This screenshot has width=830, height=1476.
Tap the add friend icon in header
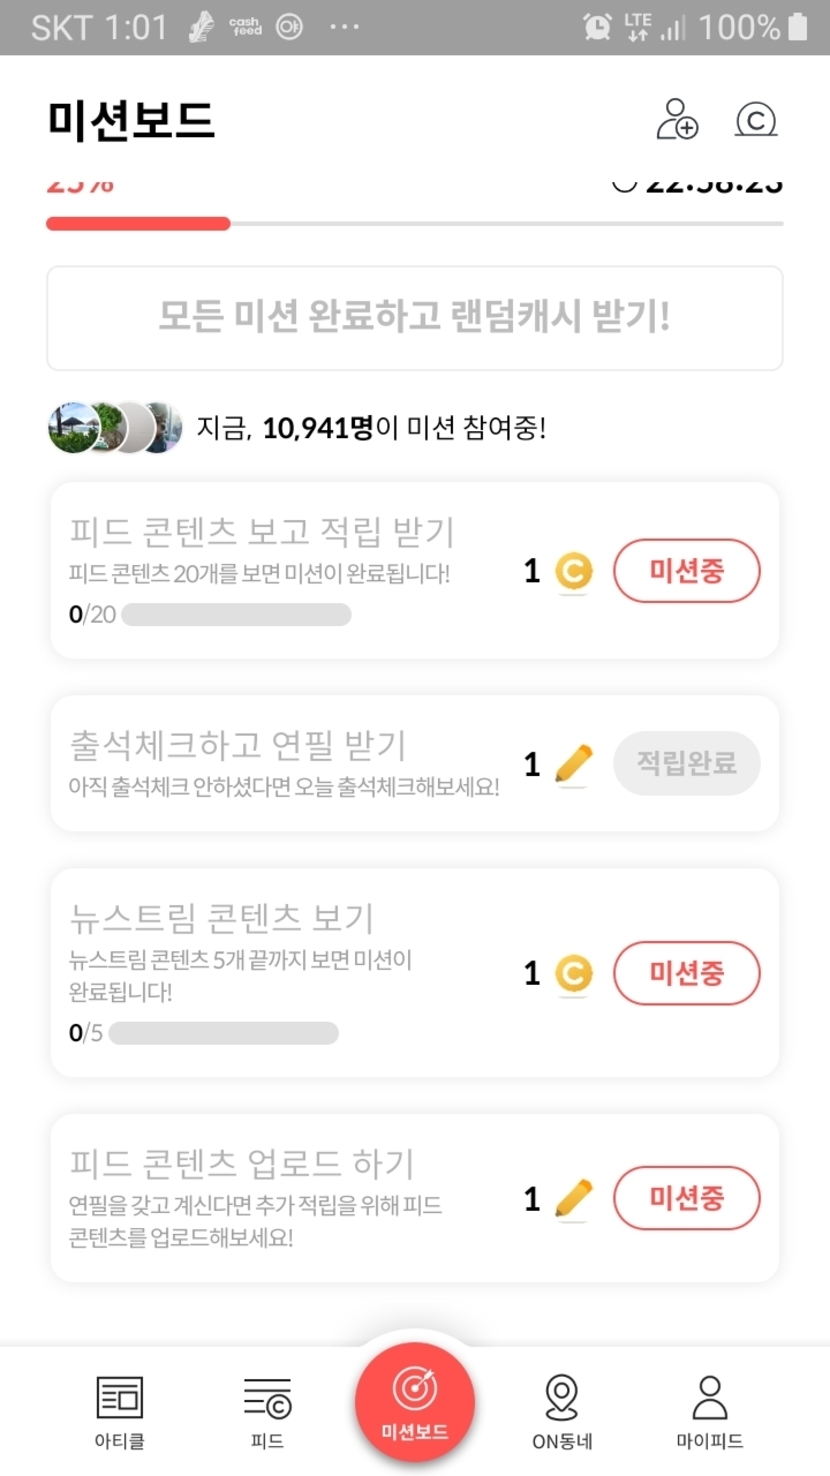677,120
